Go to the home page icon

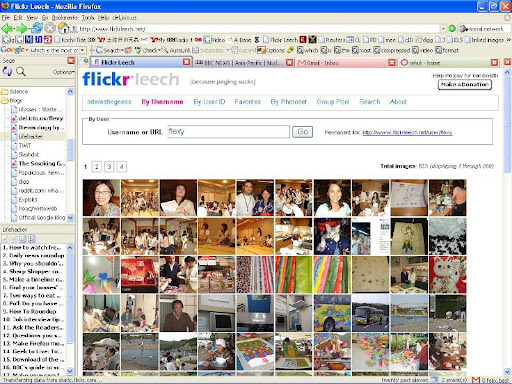[x=63, y=28]
